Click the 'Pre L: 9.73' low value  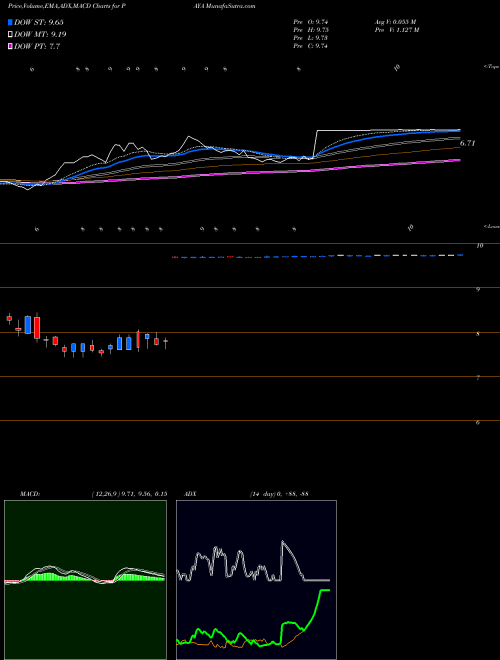(x=311, y=38)
